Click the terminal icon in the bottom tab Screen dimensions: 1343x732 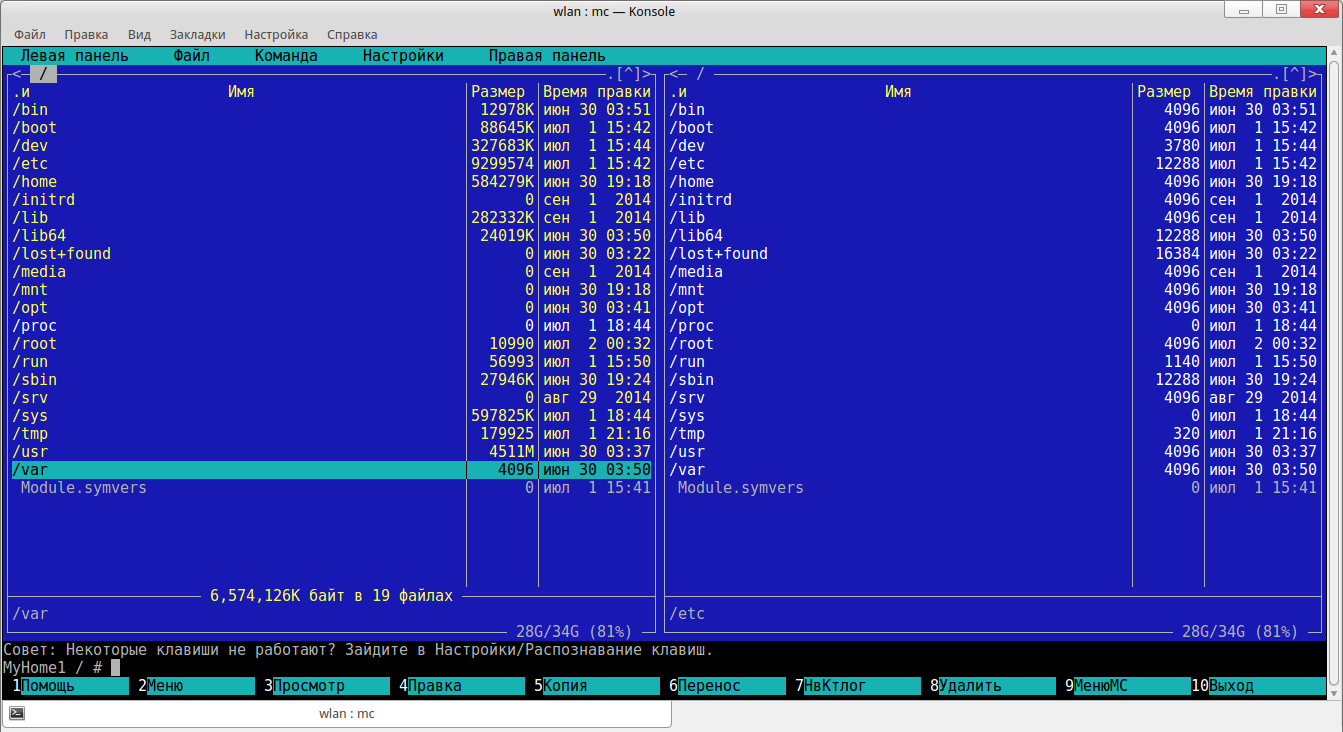pyautogui.click(x=17, y=713)
